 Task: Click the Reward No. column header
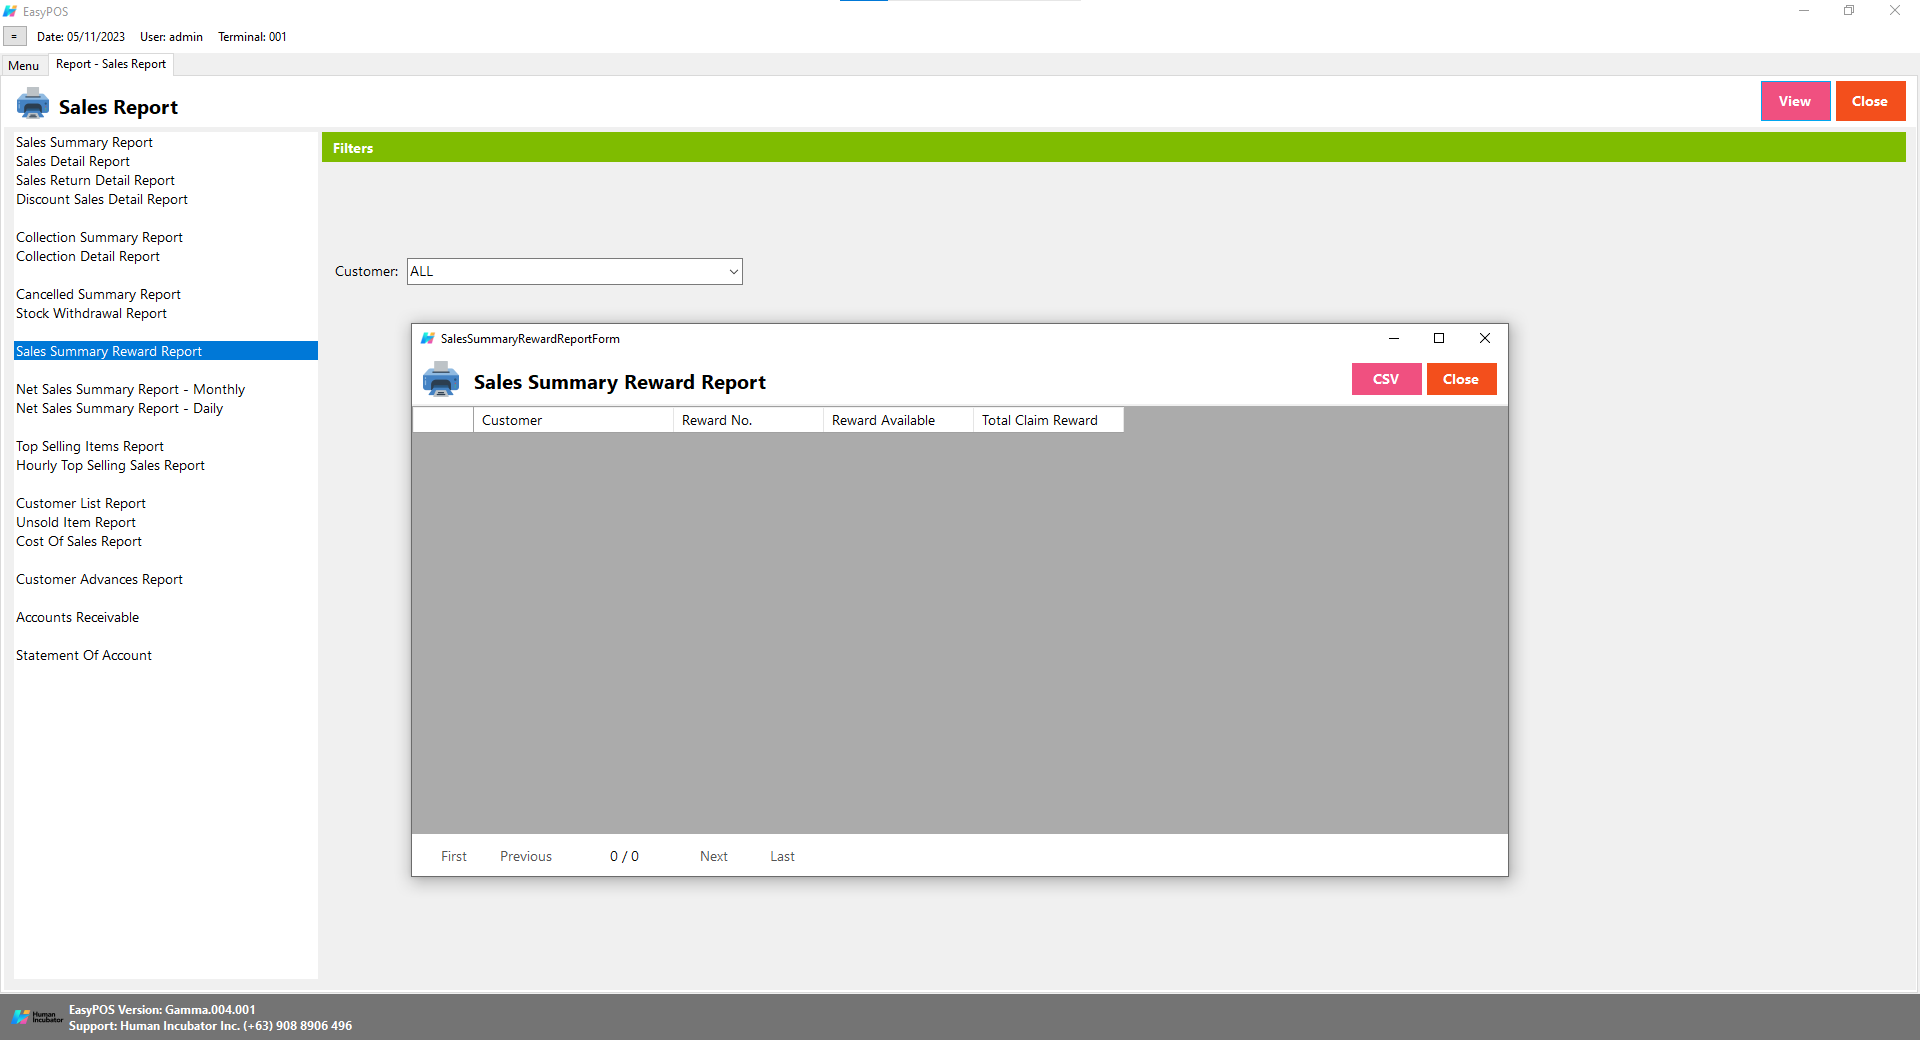pyautogui.click(x=748, y=420)
